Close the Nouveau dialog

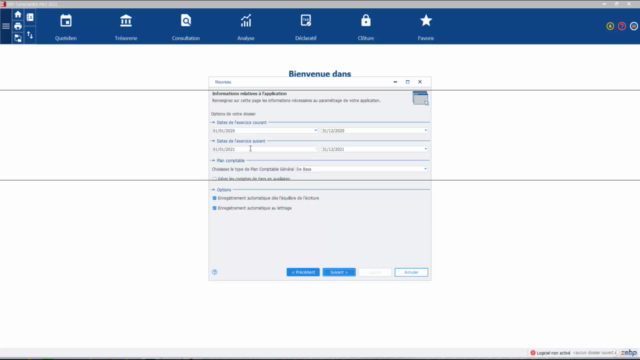coord(420,82)
